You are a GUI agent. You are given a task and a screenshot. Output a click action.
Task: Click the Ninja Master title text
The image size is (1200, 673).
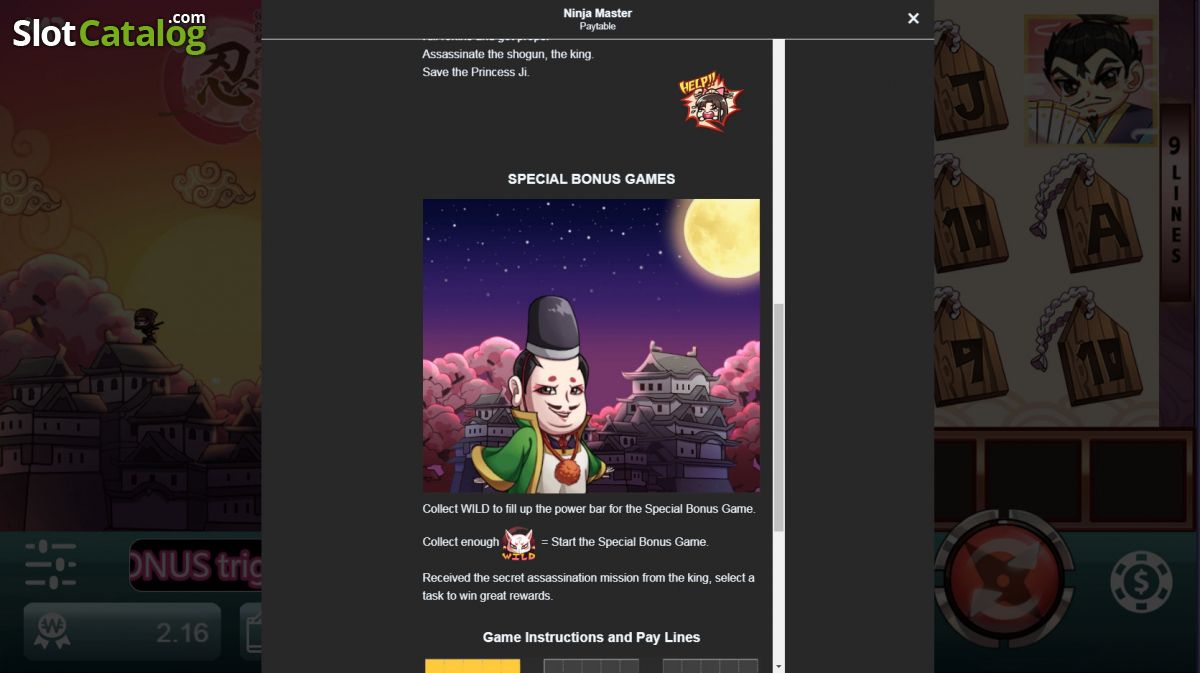[x=598, y=13]
